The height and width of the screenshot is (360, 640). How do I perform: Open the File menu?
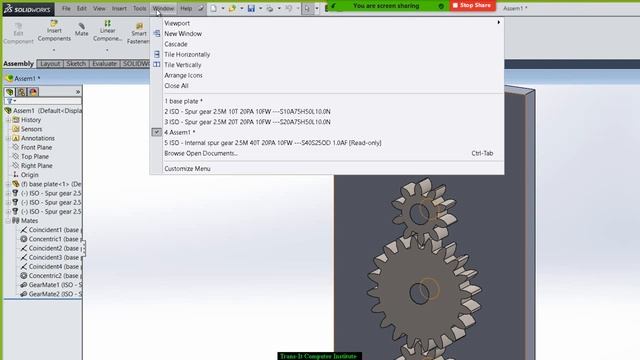pos(66,8)
